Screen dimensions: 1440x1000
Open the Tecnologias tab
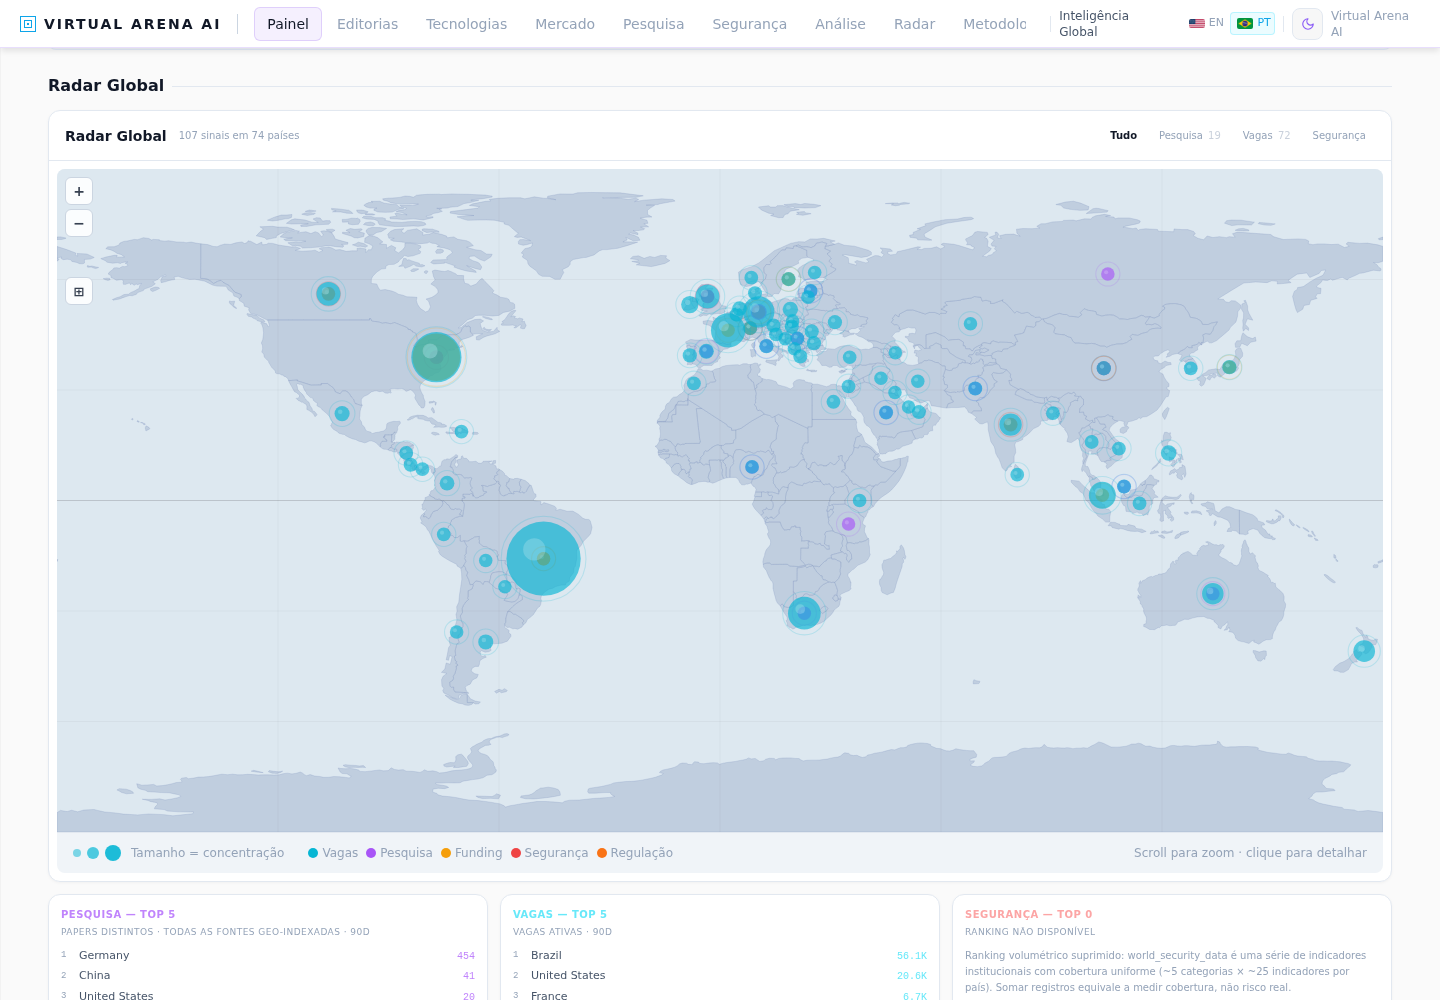(x=466, y=24)
